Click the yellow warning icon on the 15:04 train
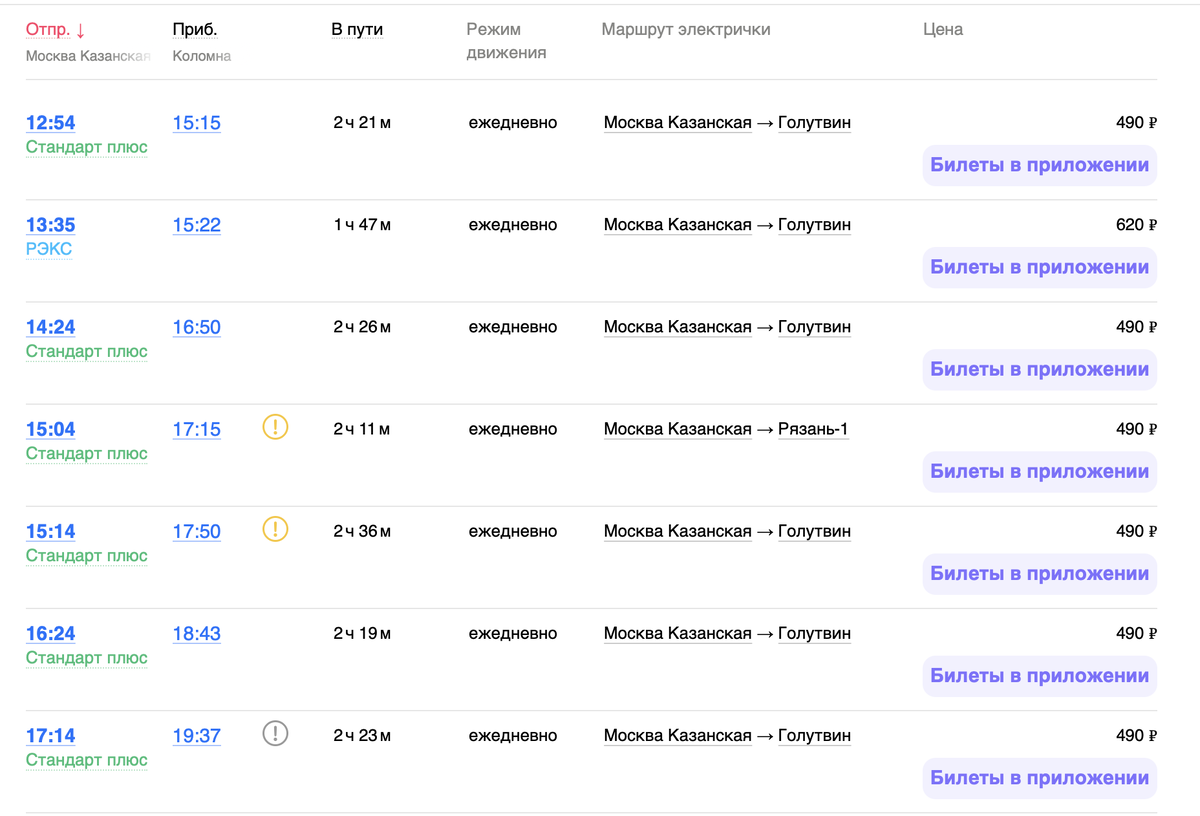 click(x=275, y=427)
